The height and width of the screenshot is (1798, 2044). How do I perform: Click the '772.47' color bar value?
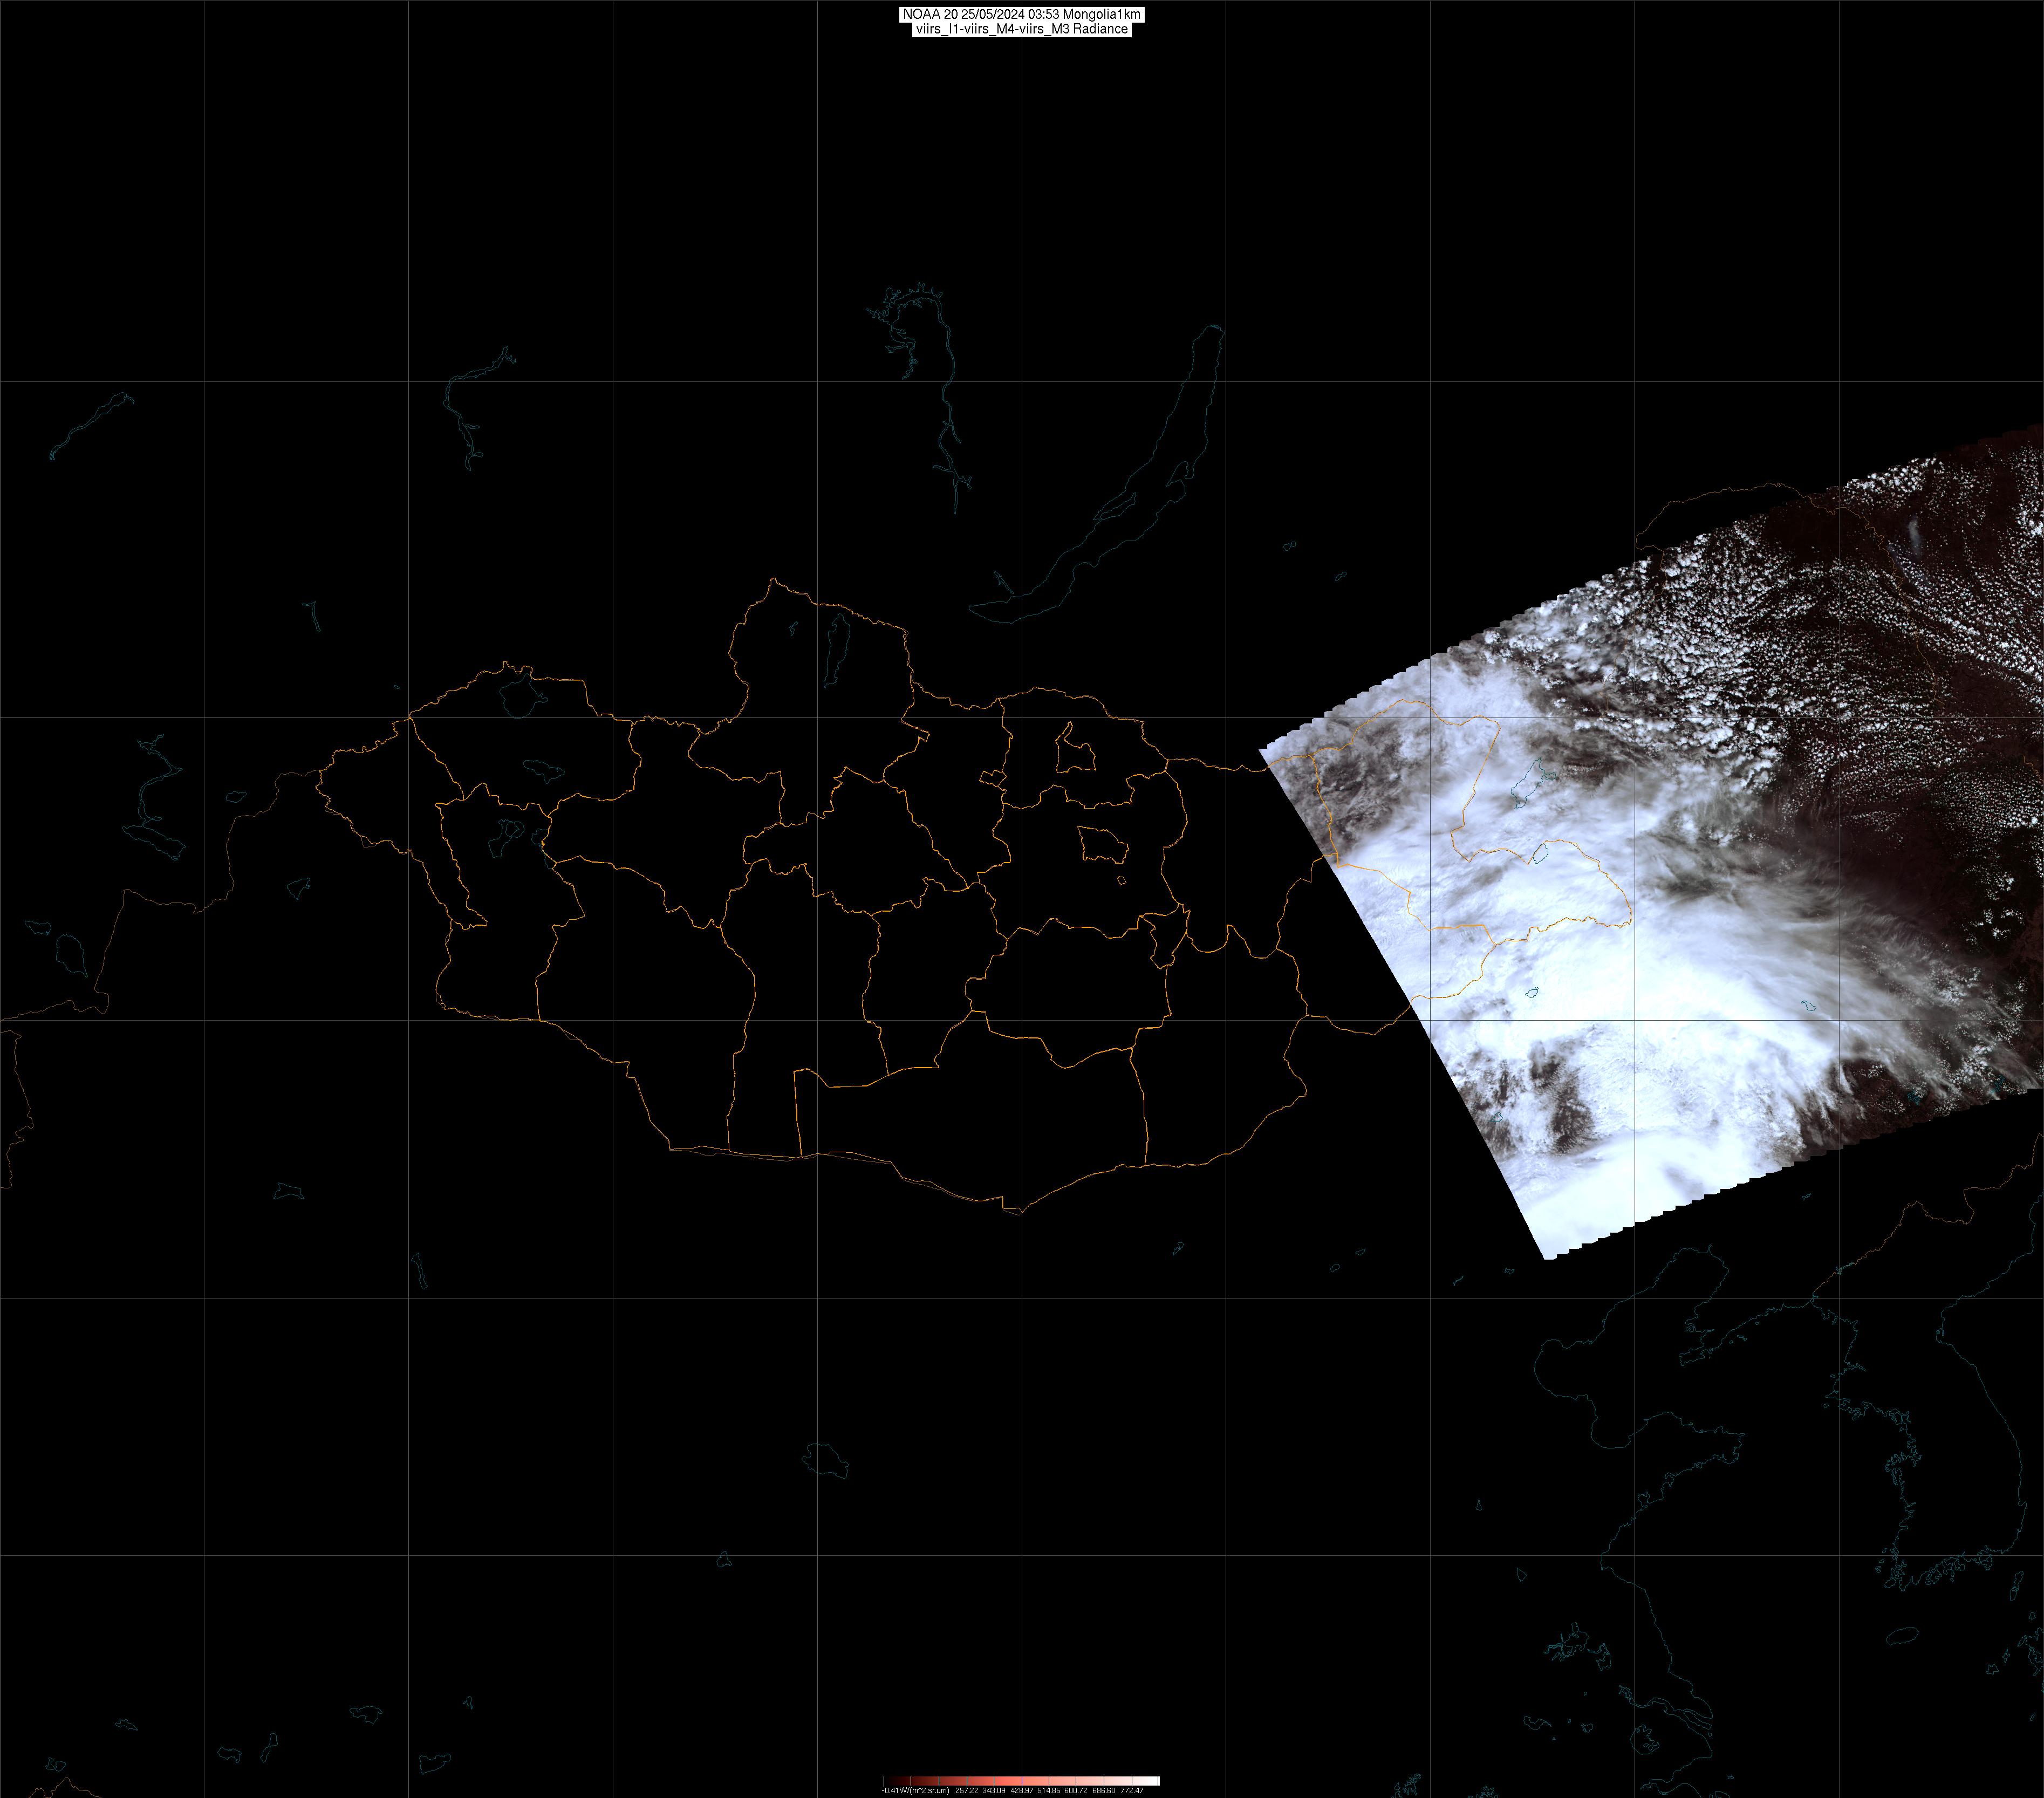(x=1132, y=1791)
